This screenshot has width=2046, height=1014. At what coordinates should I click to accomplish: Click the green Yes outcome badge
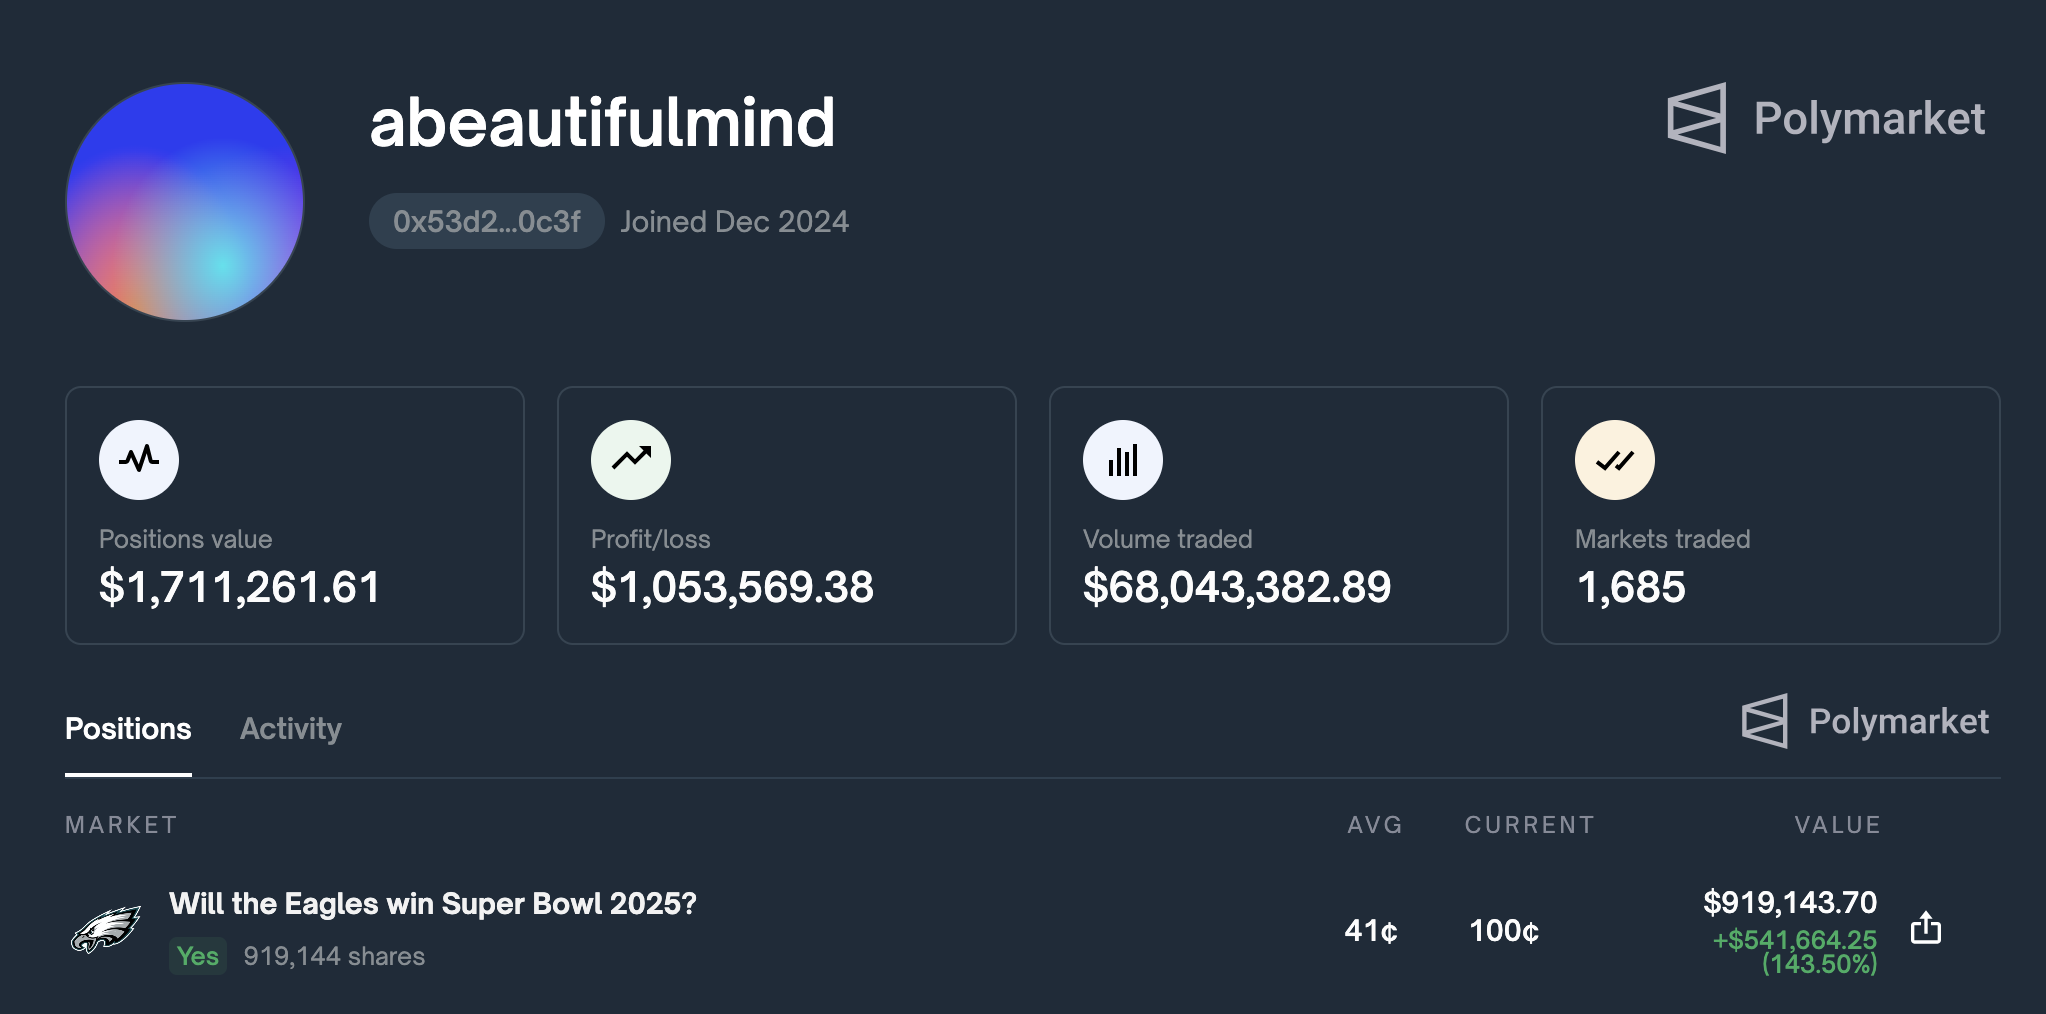tap(198, 956)
